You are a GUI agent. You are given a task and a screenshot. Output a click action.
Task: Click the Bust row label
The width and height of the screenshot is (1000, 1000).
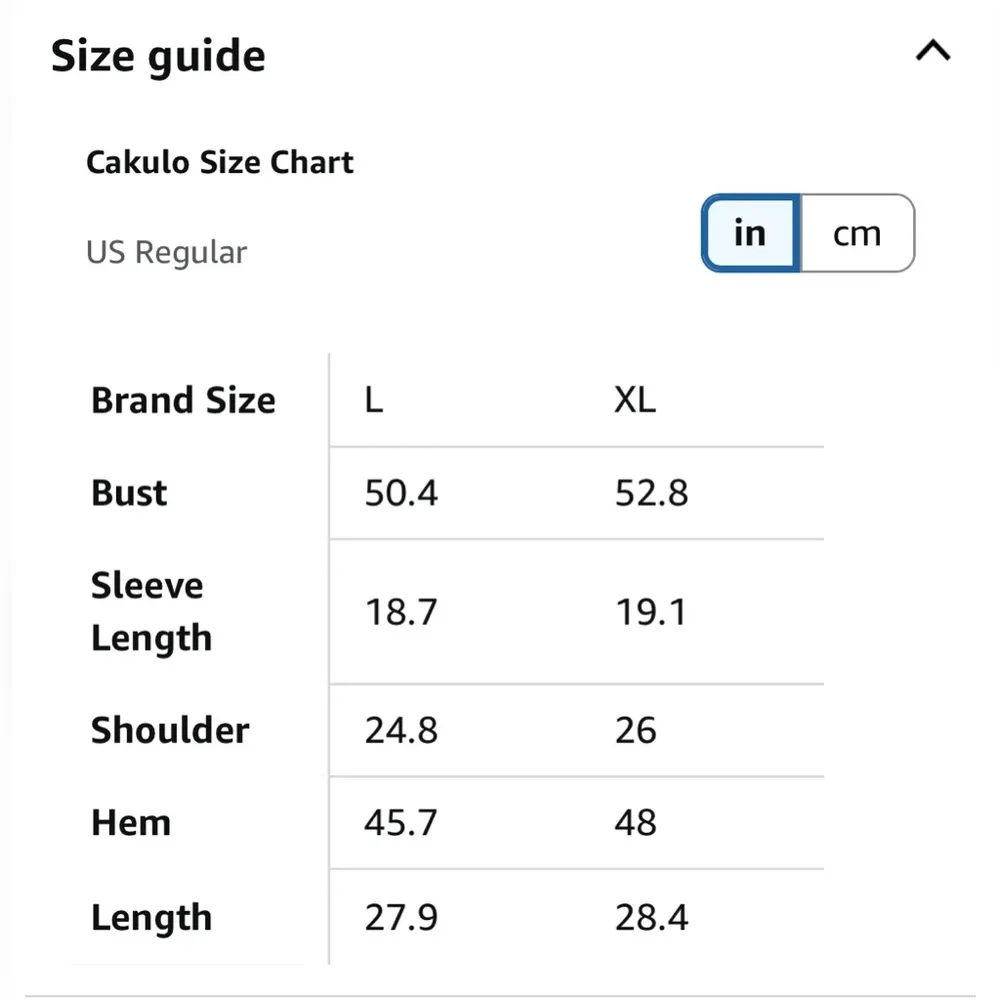[x=129, y=493]
